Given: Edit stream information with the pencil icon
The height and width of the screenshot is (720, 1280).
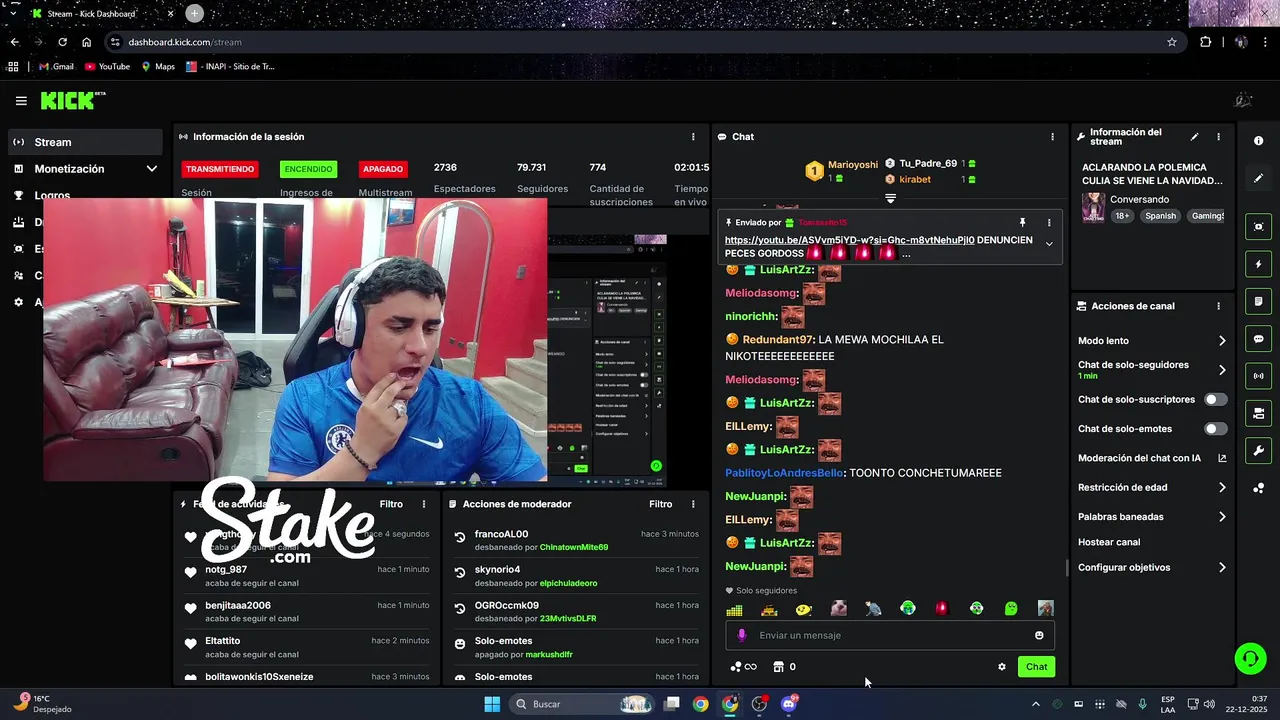Looking at the screenshot, I should (x=1194, y=137).
